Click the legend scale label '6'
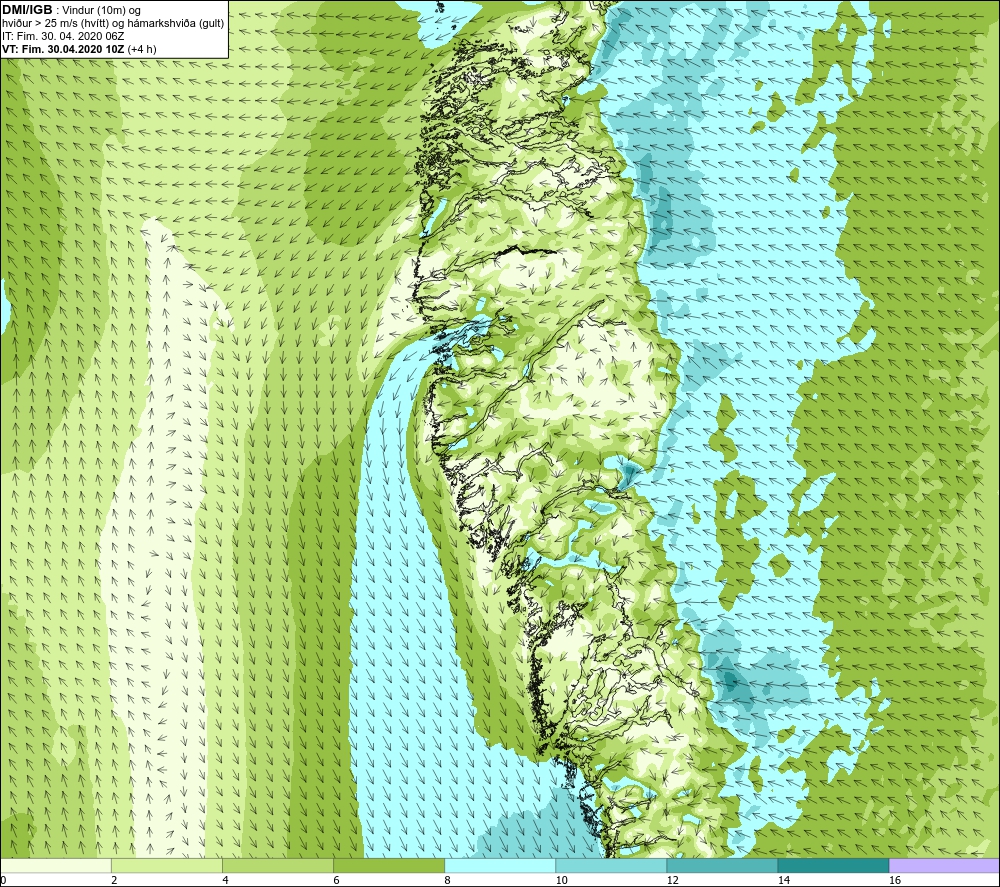 click(x=336, y=880)
